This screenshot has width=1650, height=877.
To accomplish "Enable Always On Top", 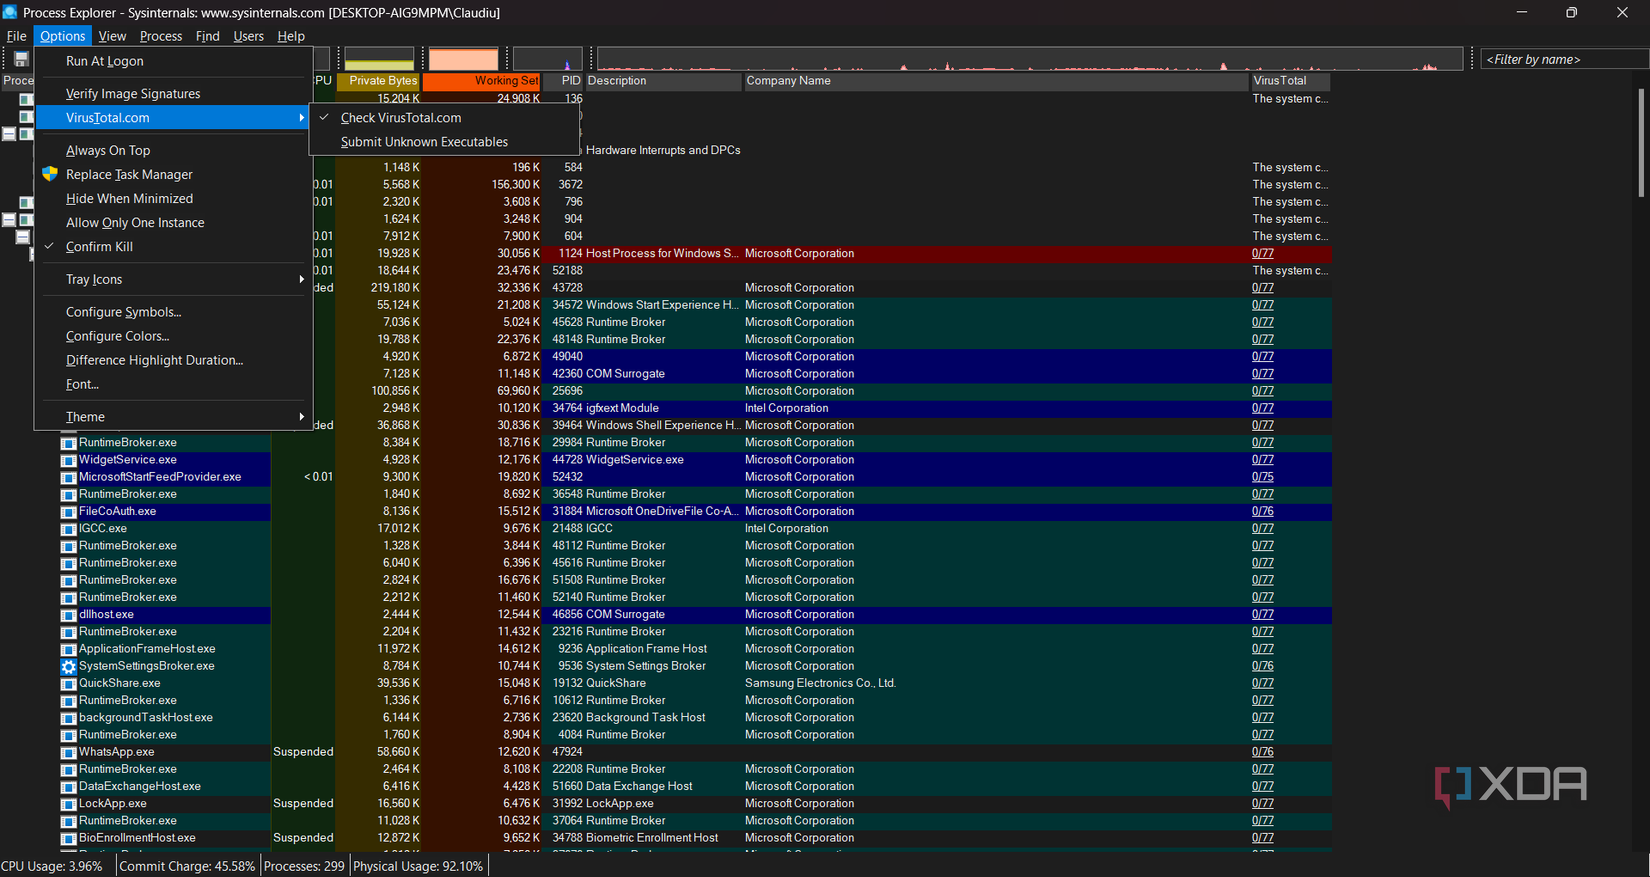I will (x=108, y=150).
